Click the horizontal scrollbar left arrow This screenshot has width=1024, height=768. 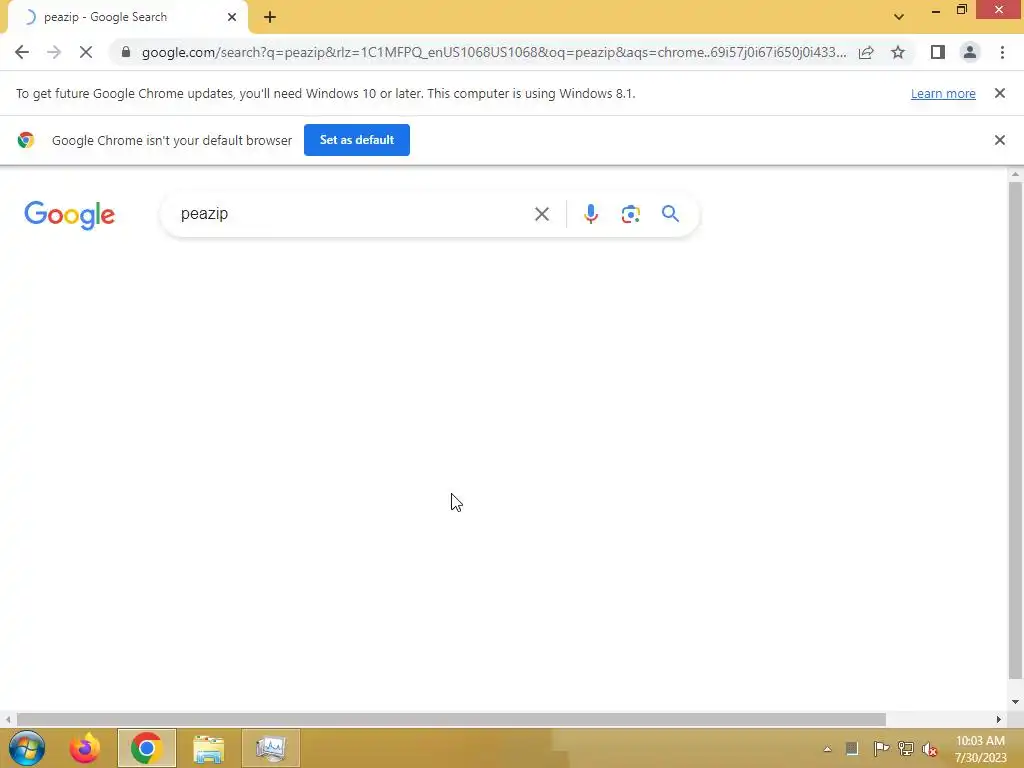[8, 719]
